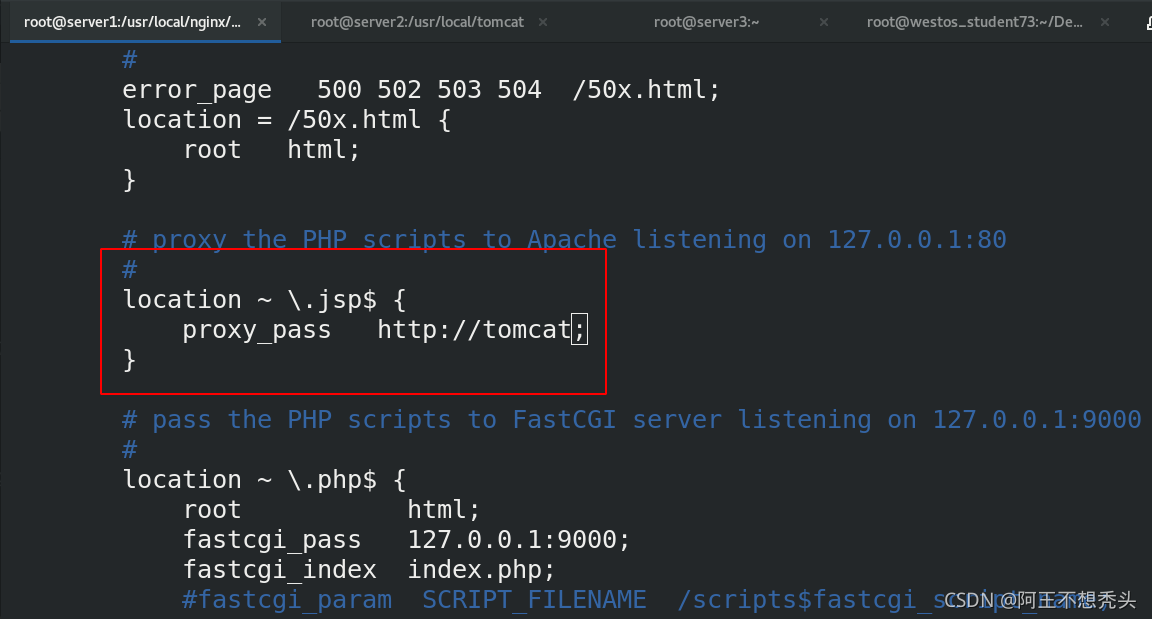Click the error_page 500 502 503 504 line
Viewport: 1152px width, 619px height.
tap(421, 90)
